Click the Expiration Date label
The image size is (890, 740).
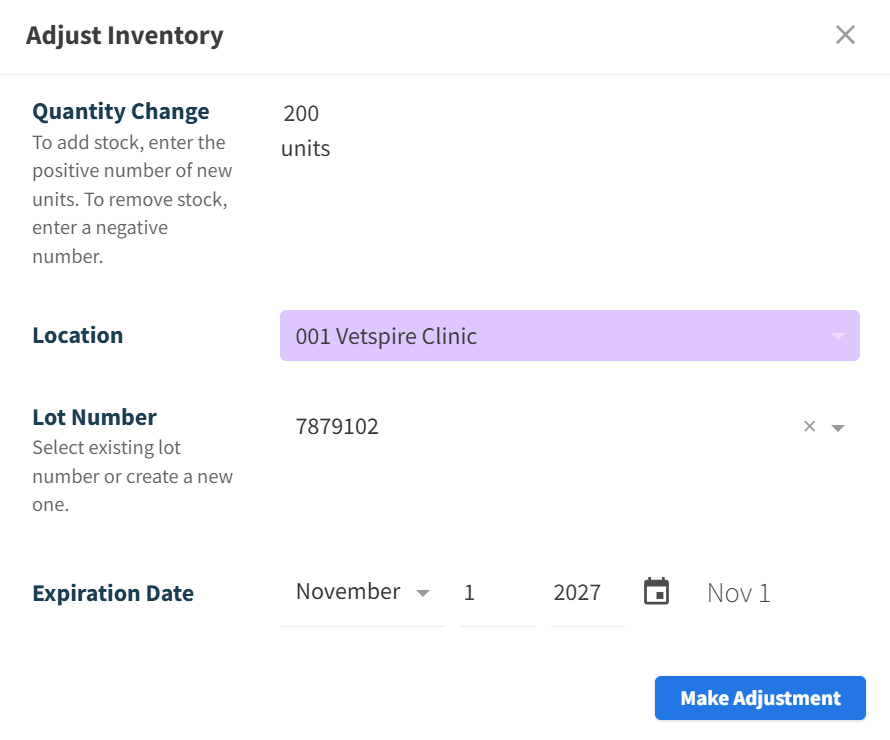113,593
